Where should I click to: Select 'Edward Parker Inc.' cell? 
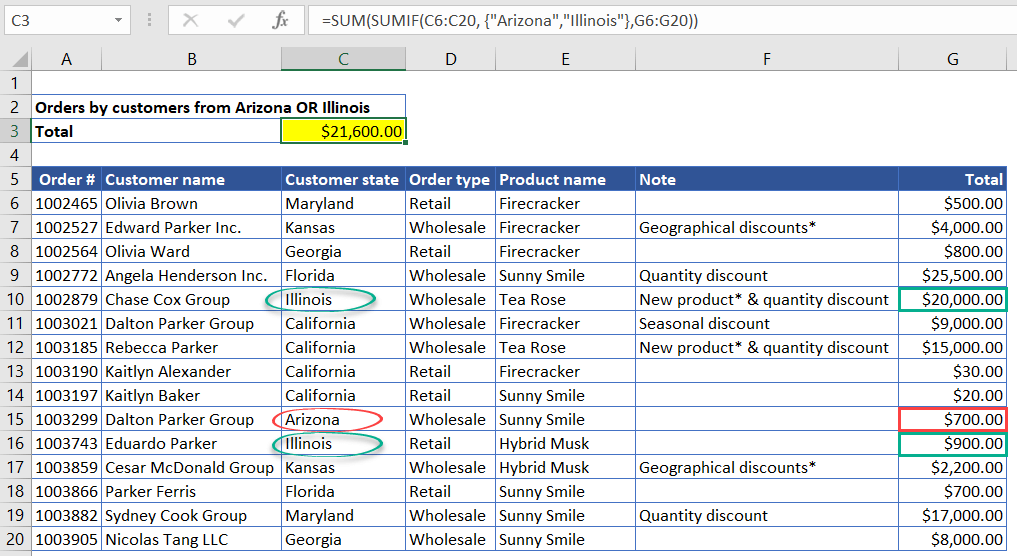(191, 228)
